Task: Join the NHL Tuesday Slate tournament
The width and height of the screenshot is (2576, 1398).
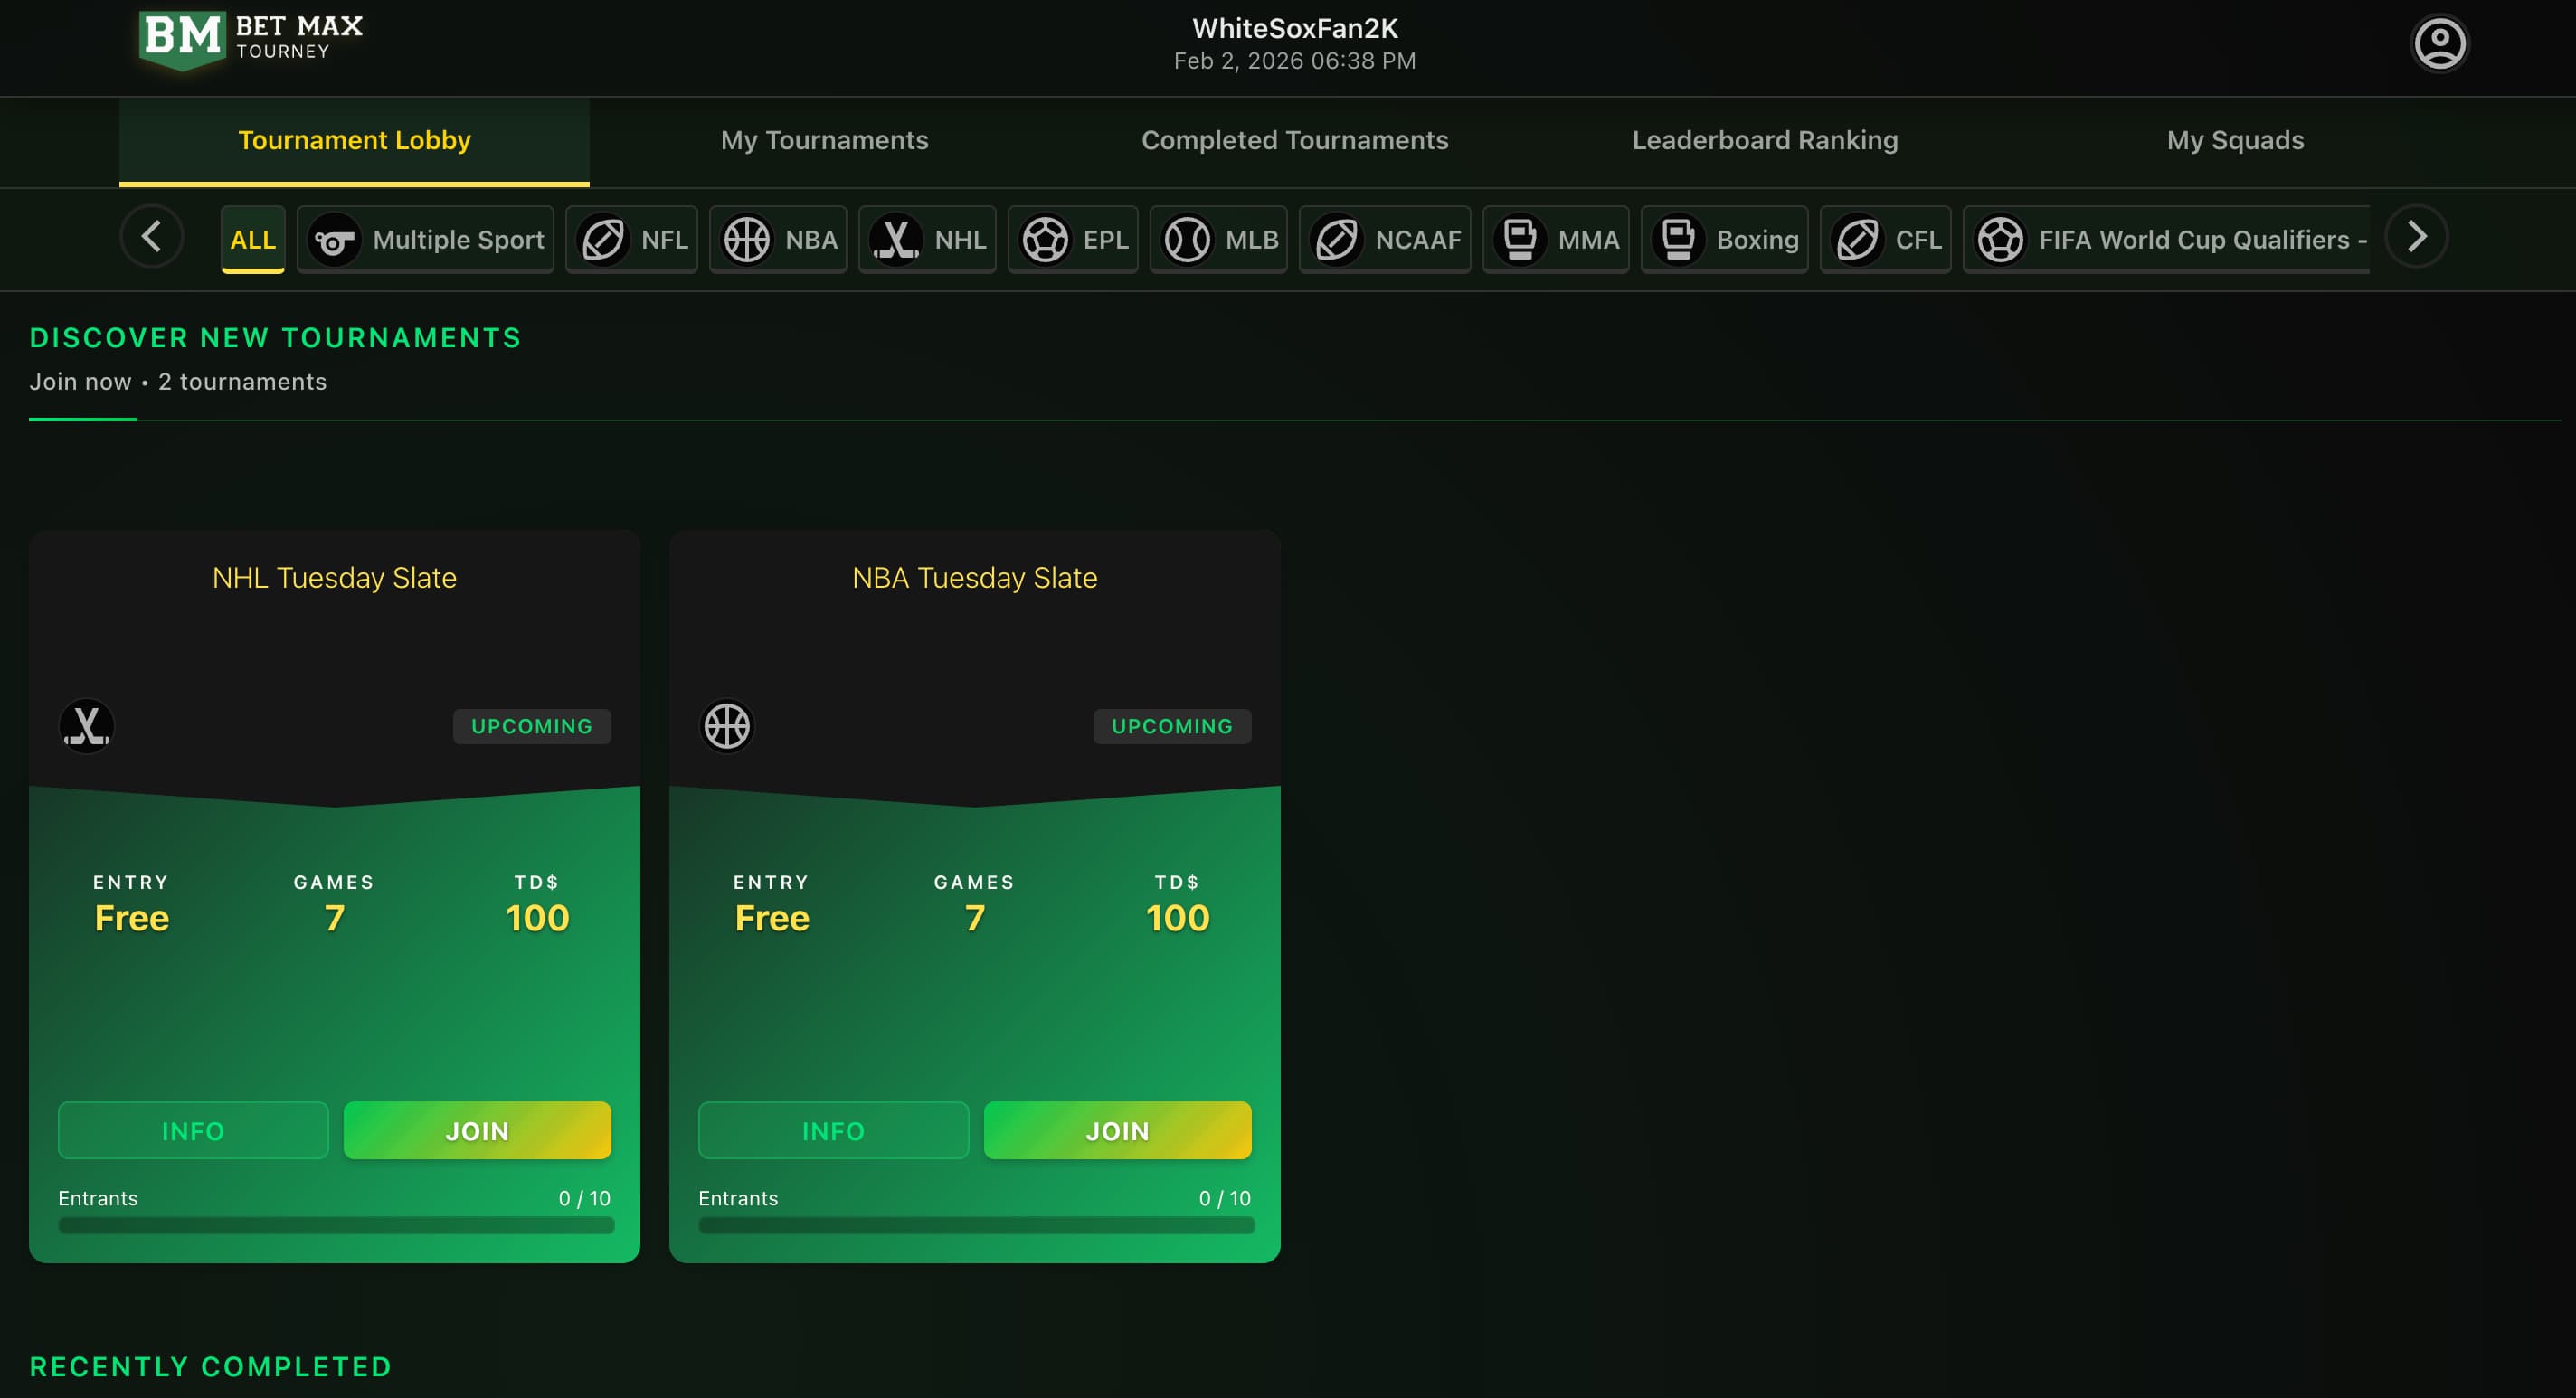Action: pyautogui.click(x=477, y=1130)
